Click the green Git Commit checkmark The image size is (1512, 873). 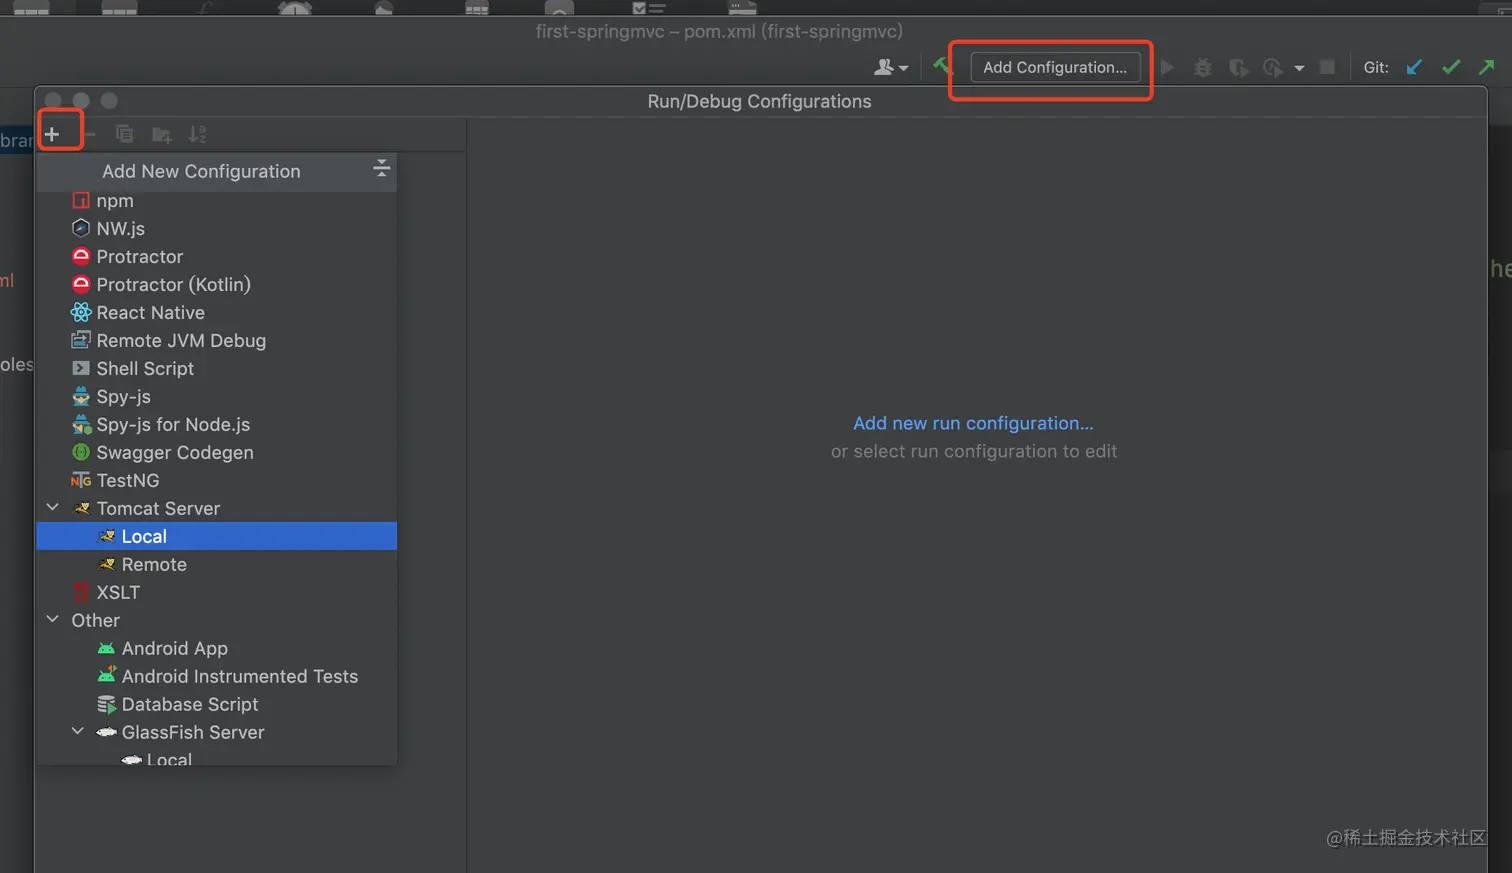pos(1451,67)
